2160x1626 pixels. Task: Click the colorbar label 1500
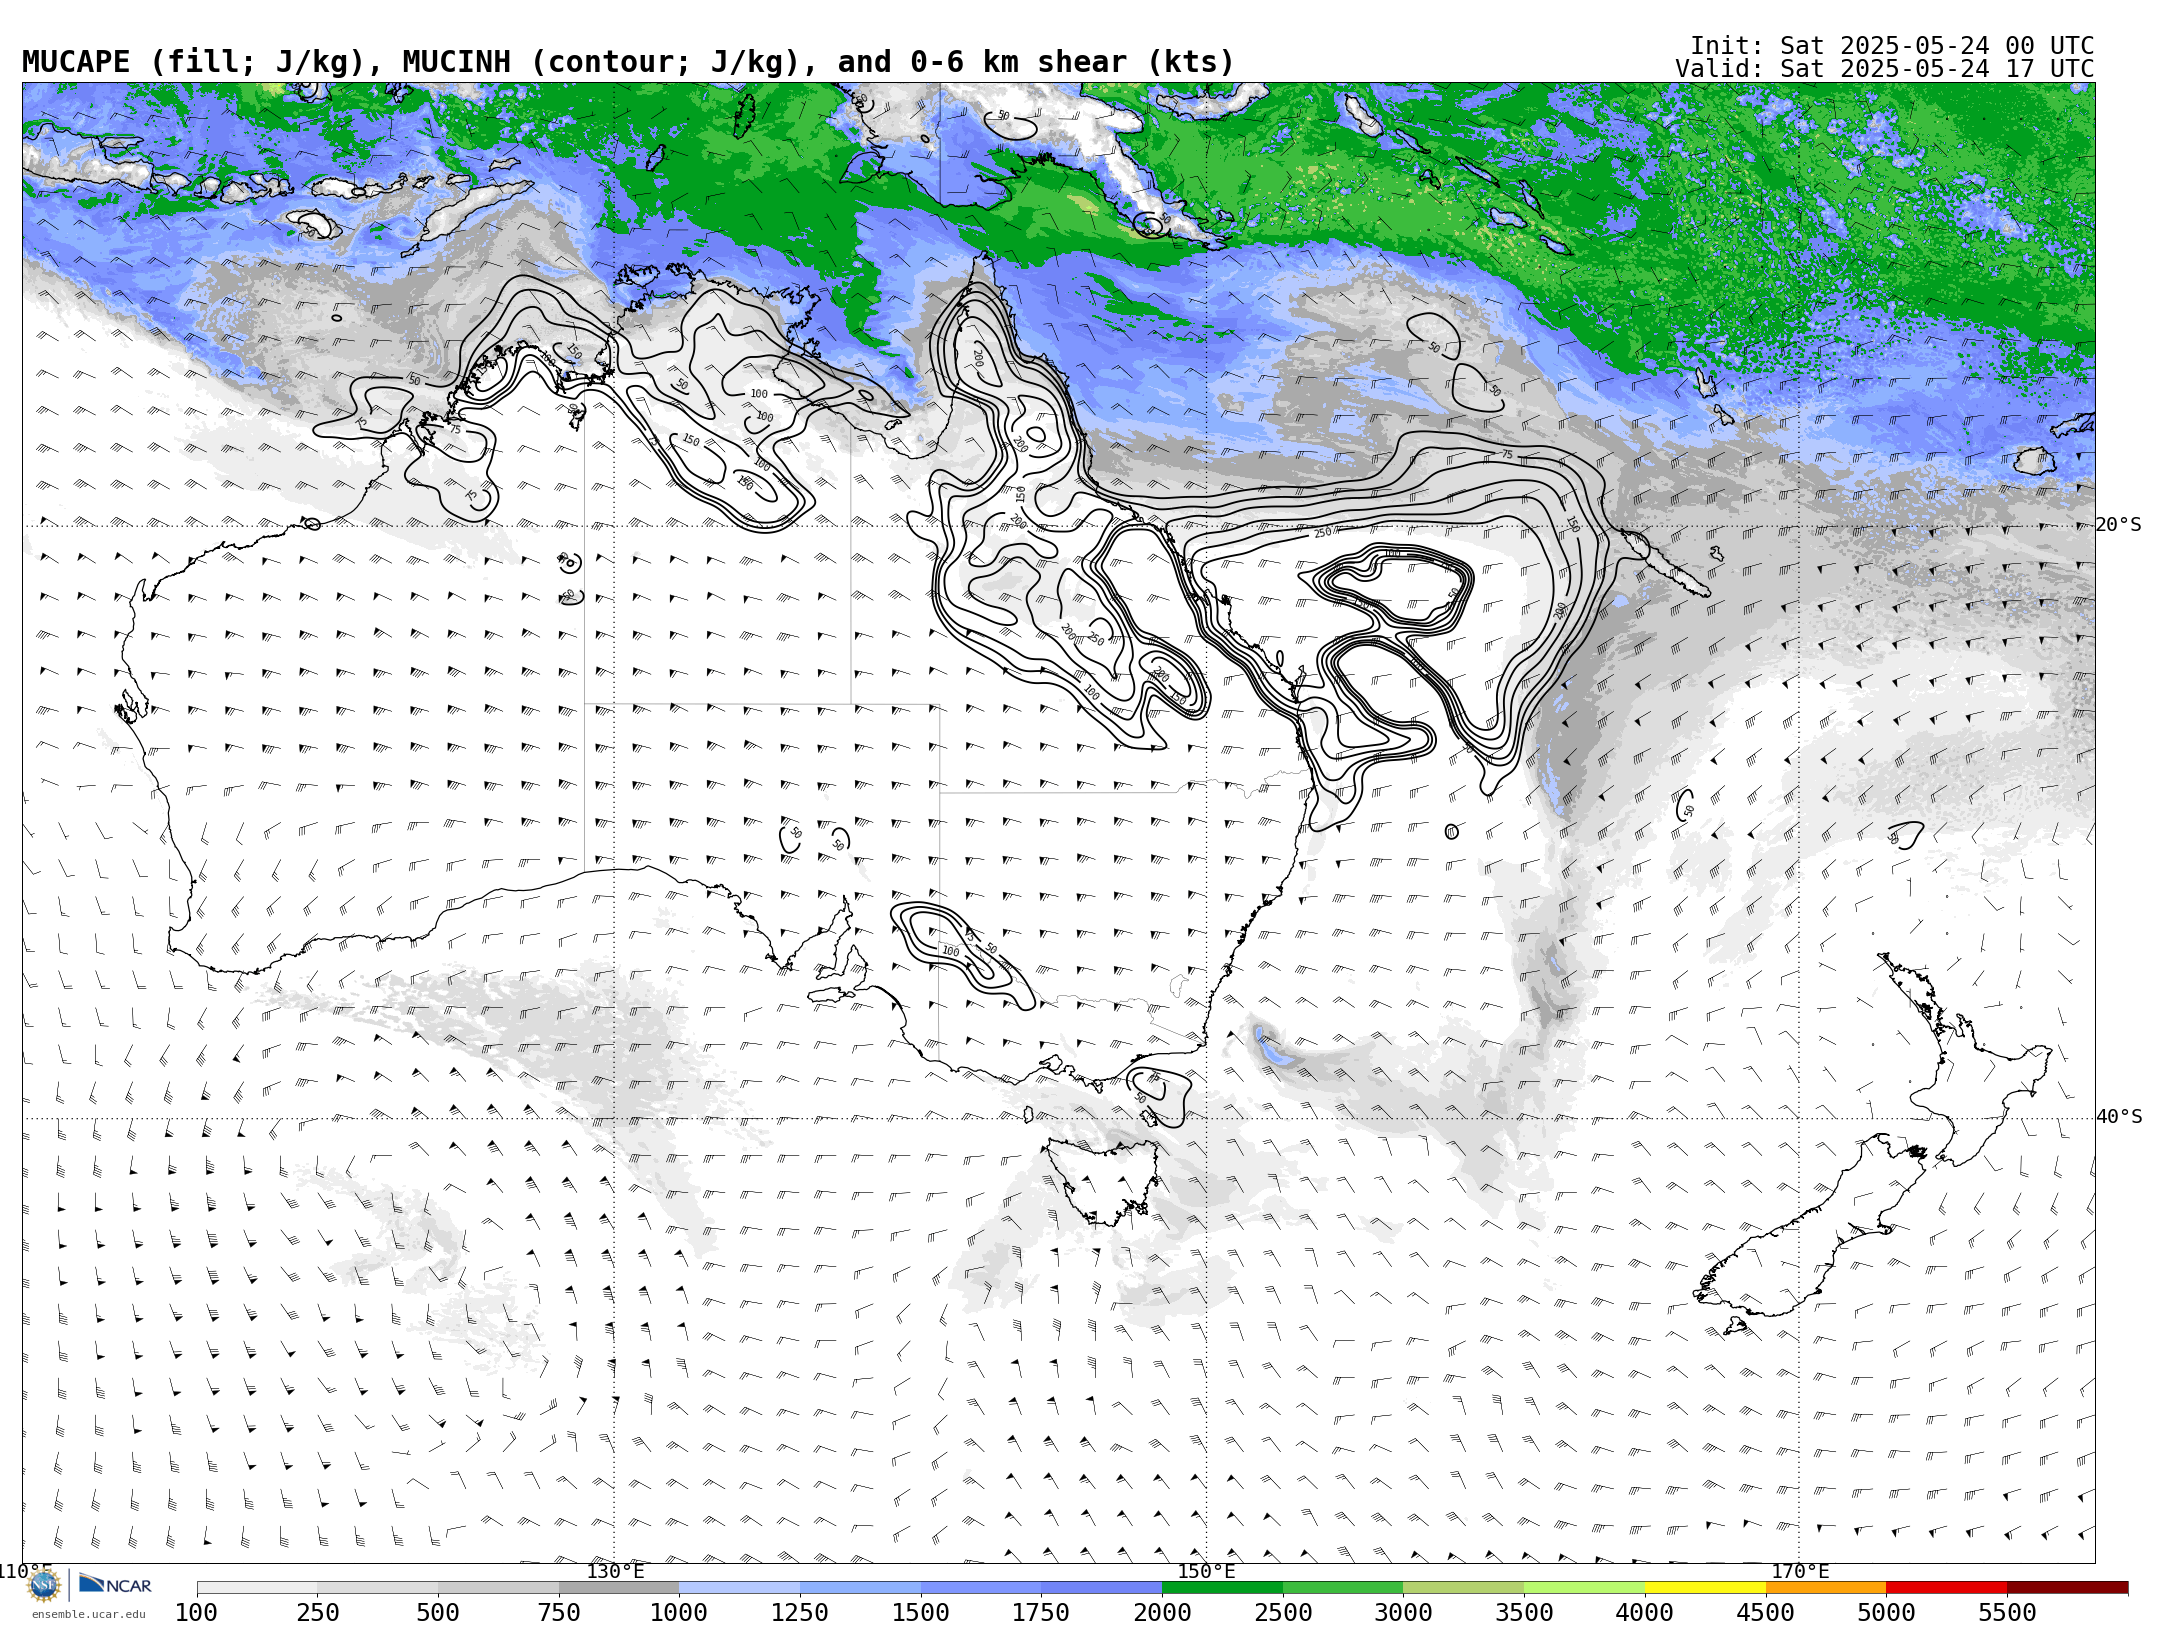pos(920,1612)
